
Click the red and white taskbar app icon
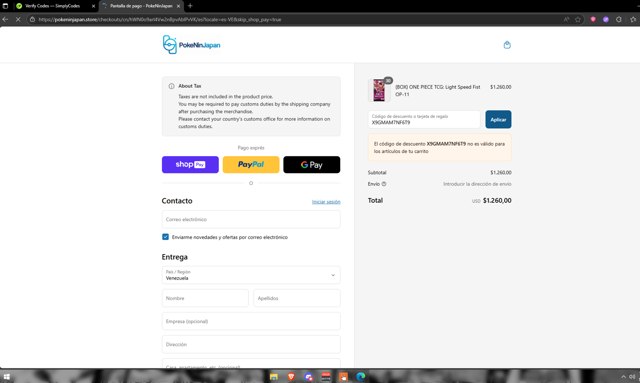(x=326, y=376)
